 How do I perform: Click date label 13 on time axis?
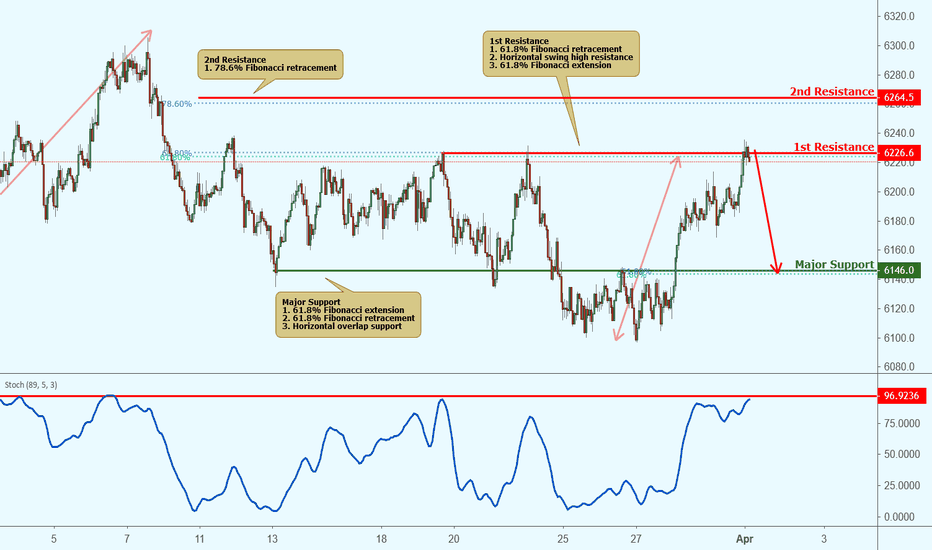(272, 539)
